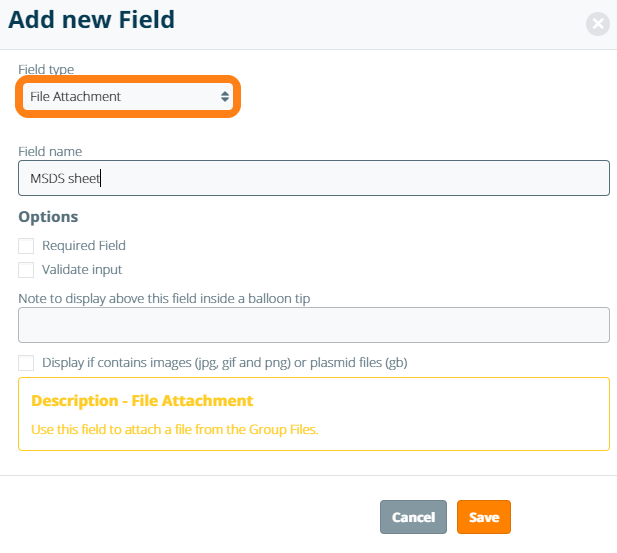Save the new field

tap(484, 517)
